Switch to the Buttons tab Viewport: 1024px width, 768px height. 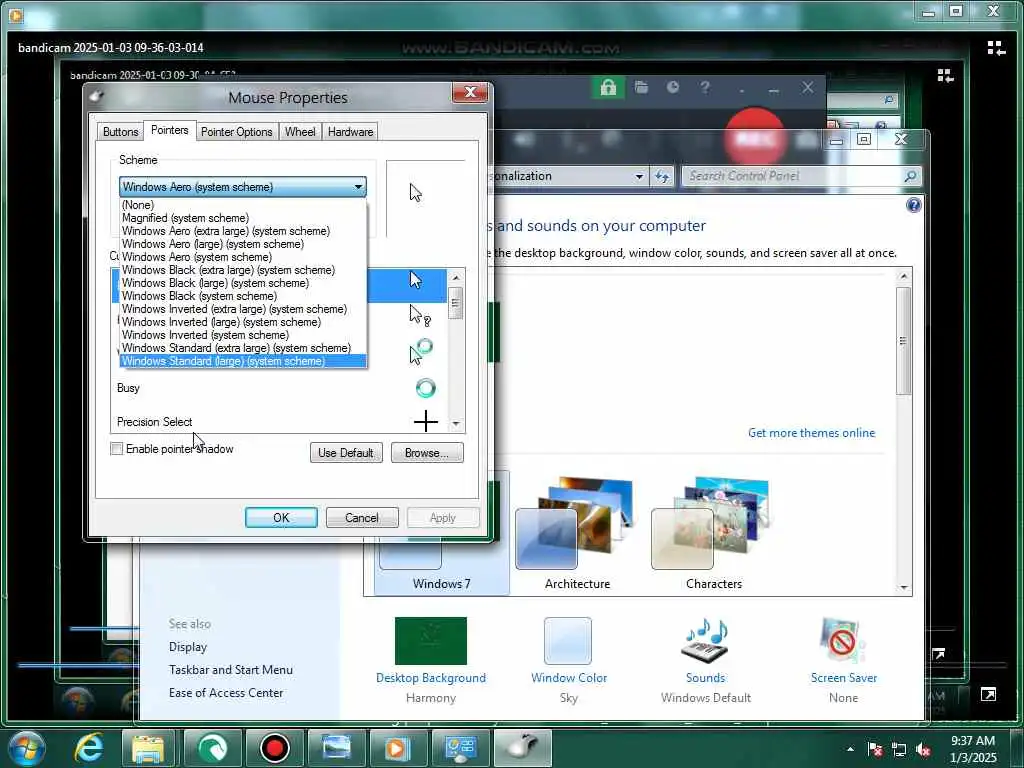pyautogui.click(x=121, y=132)
